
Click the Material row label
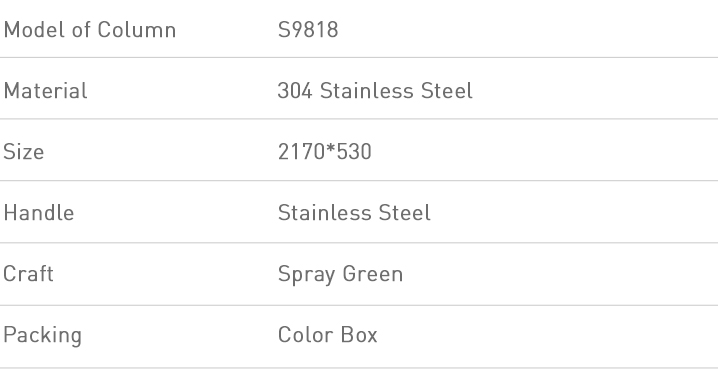click(45, 91)
